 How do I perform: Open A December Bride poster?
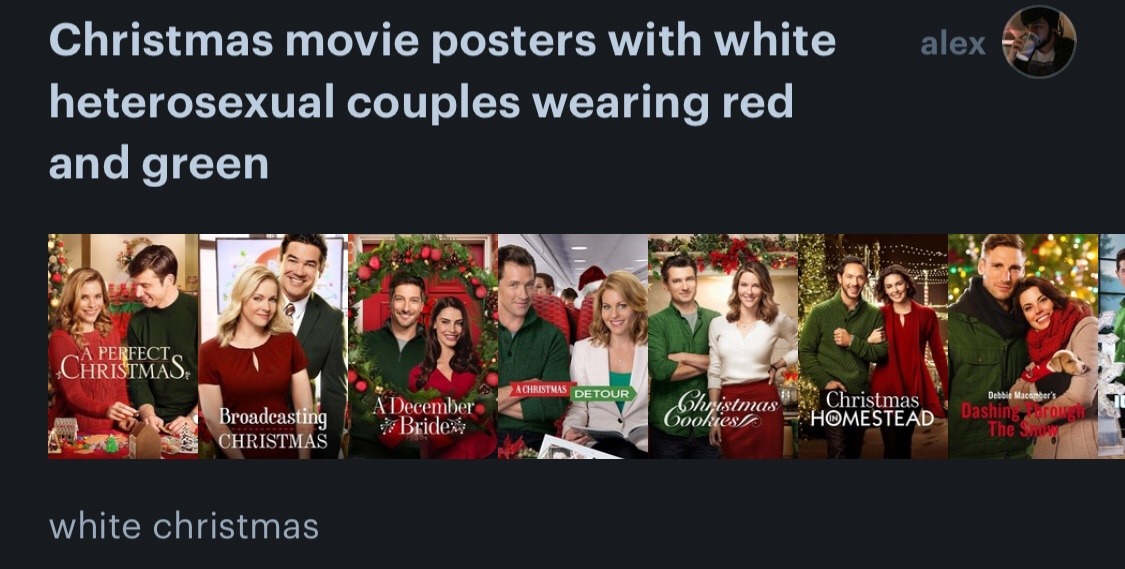[423, 347]
